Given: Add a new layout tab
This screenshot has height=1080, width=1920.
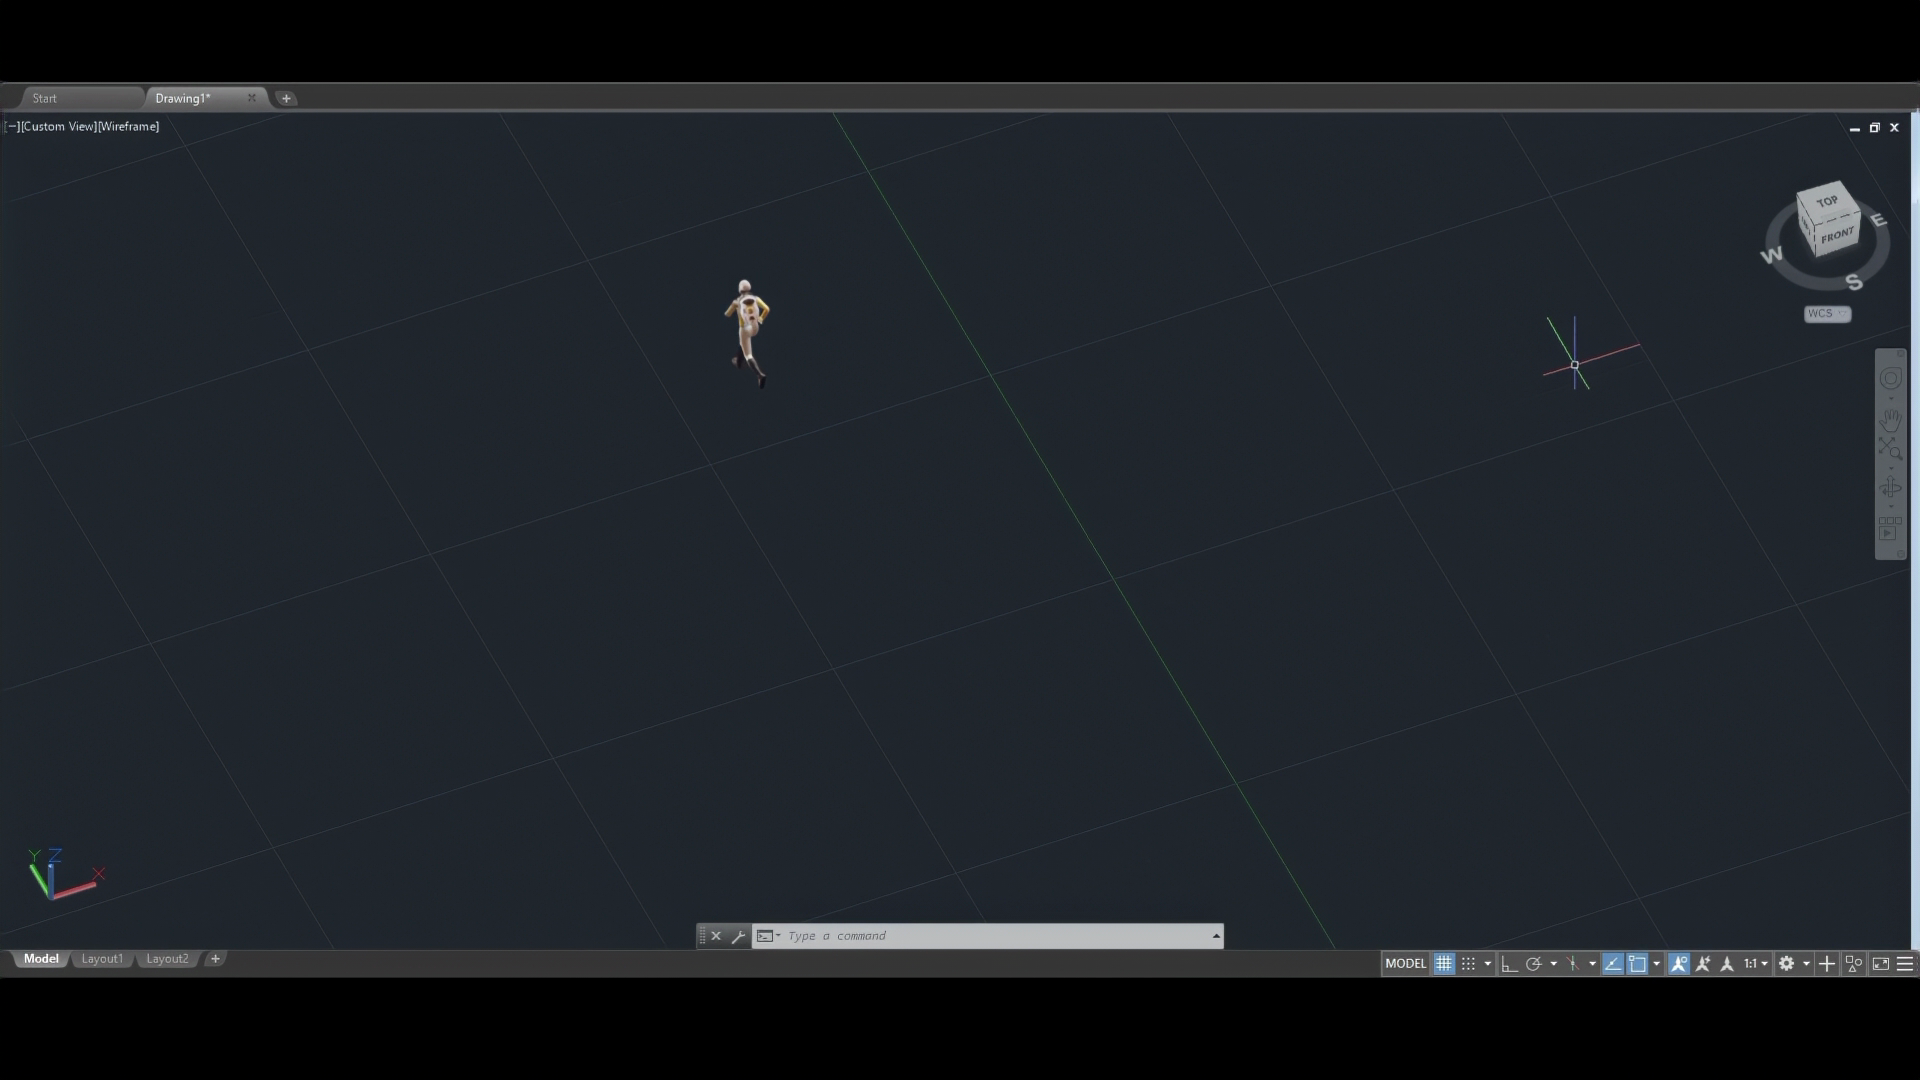Looking at the screenshot, I should coord(215,959).
